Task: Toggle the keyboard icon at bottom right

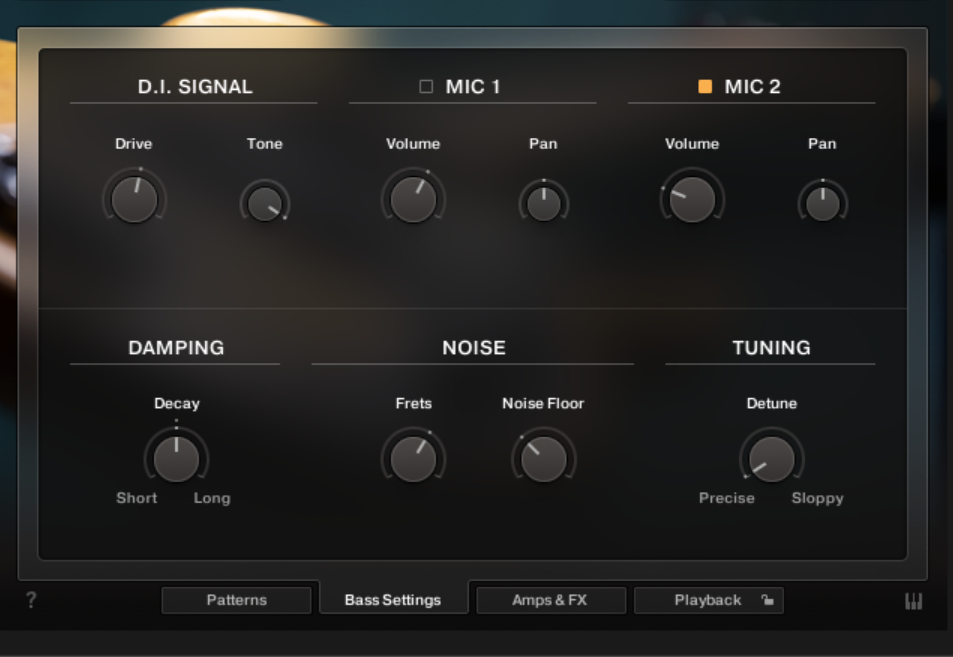Action: pos(913,601)
